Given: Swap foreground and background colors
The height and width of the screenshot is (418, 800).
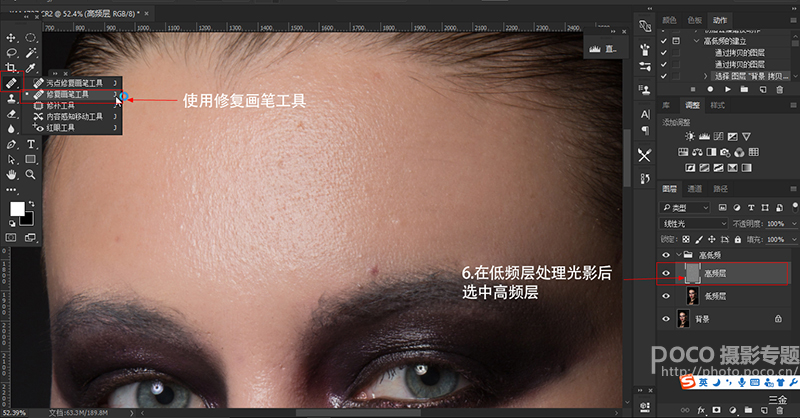Looking at the screenshot, I should pos(32,204).
